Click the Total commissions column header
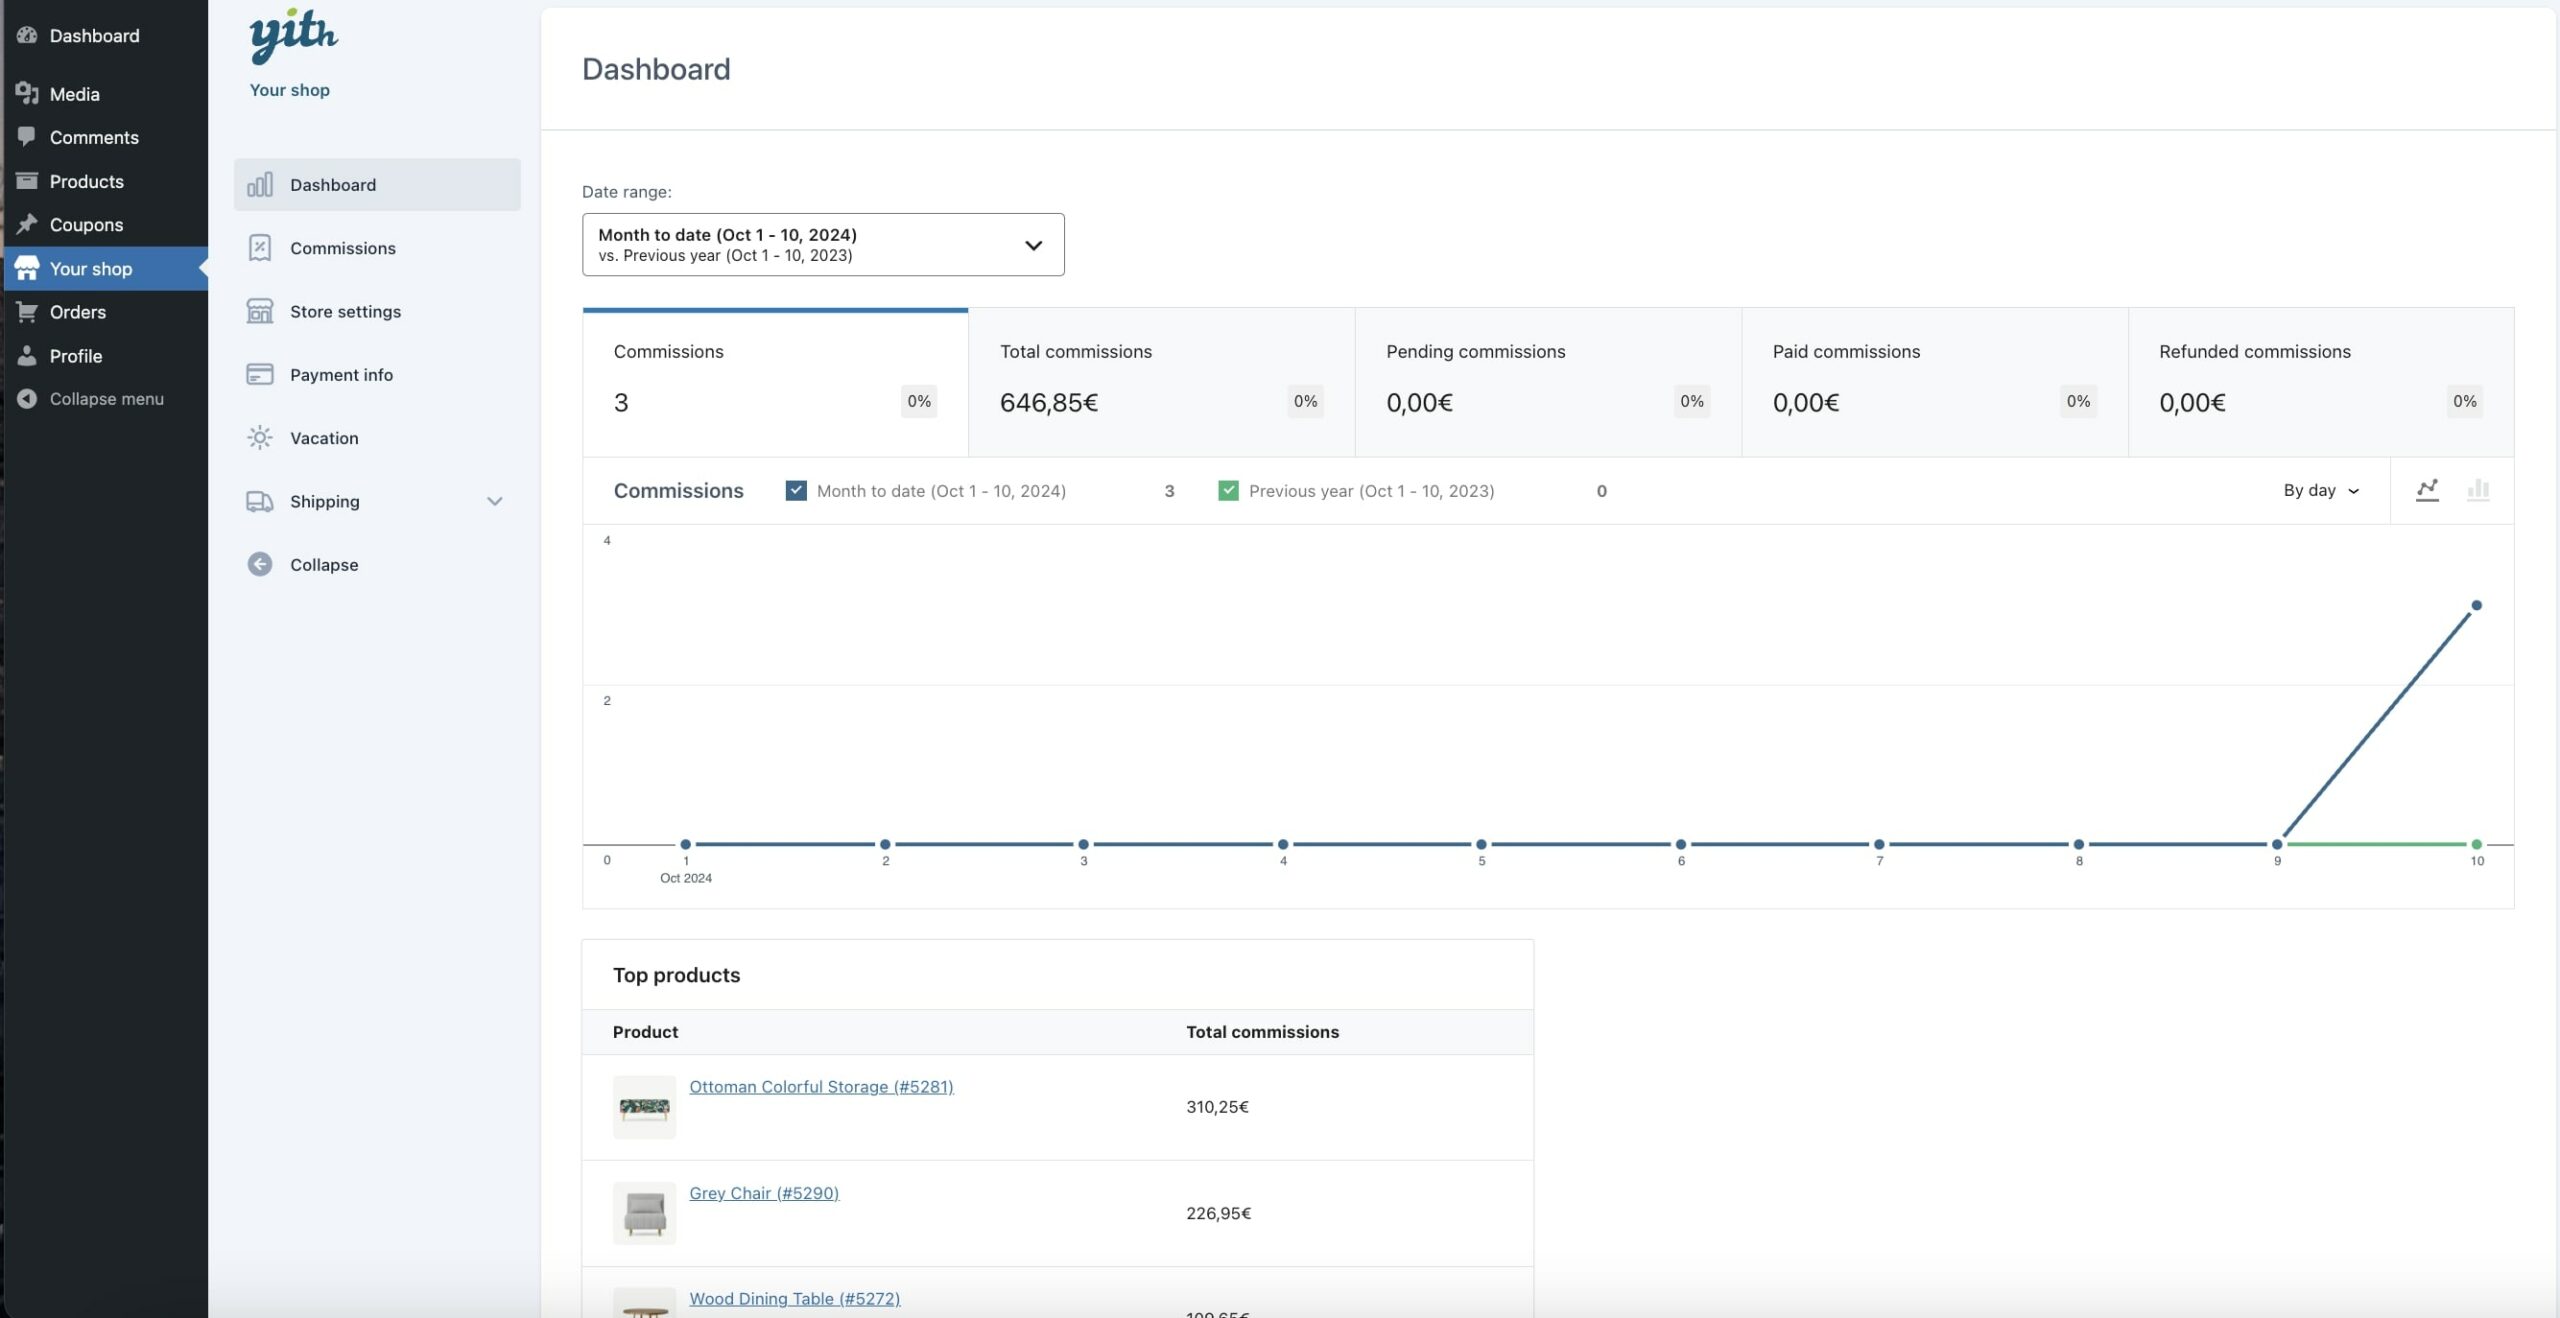The image size is (2560, 1318). tap(1262, 1031)
